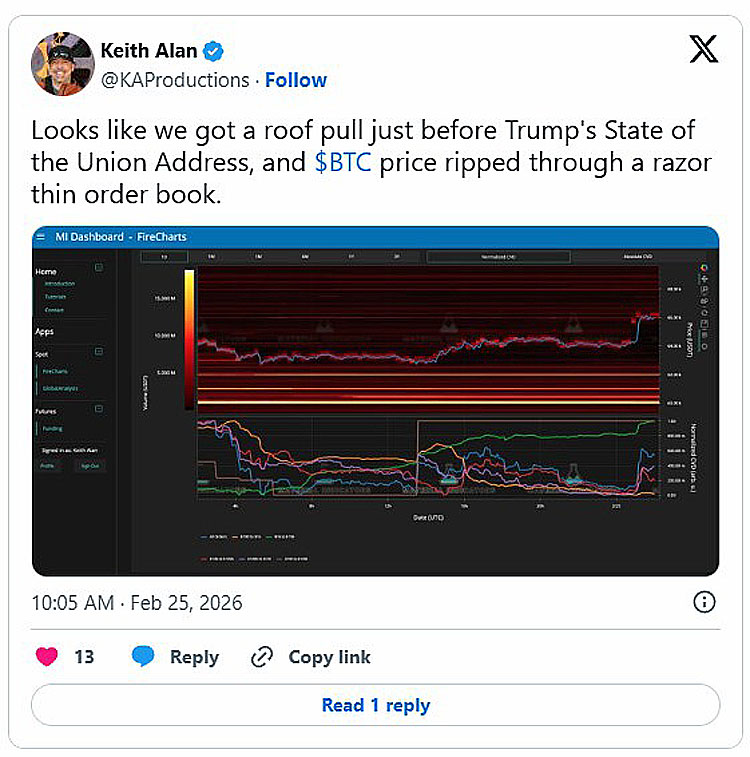Click the verified badge beside Keith Alan
The height and width of the screenshot is (757, 750).
[x=214, y=51]
